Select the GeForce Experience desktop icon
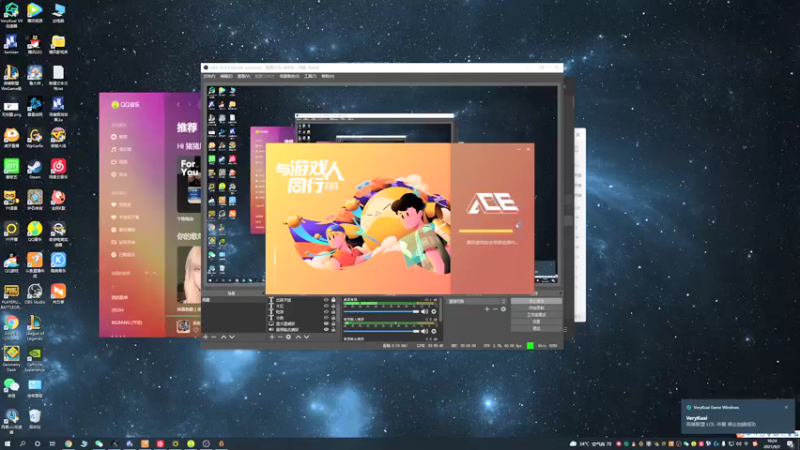Image resolution: width=800 pixels, height=450 pixels. click(x=35, y=359)
